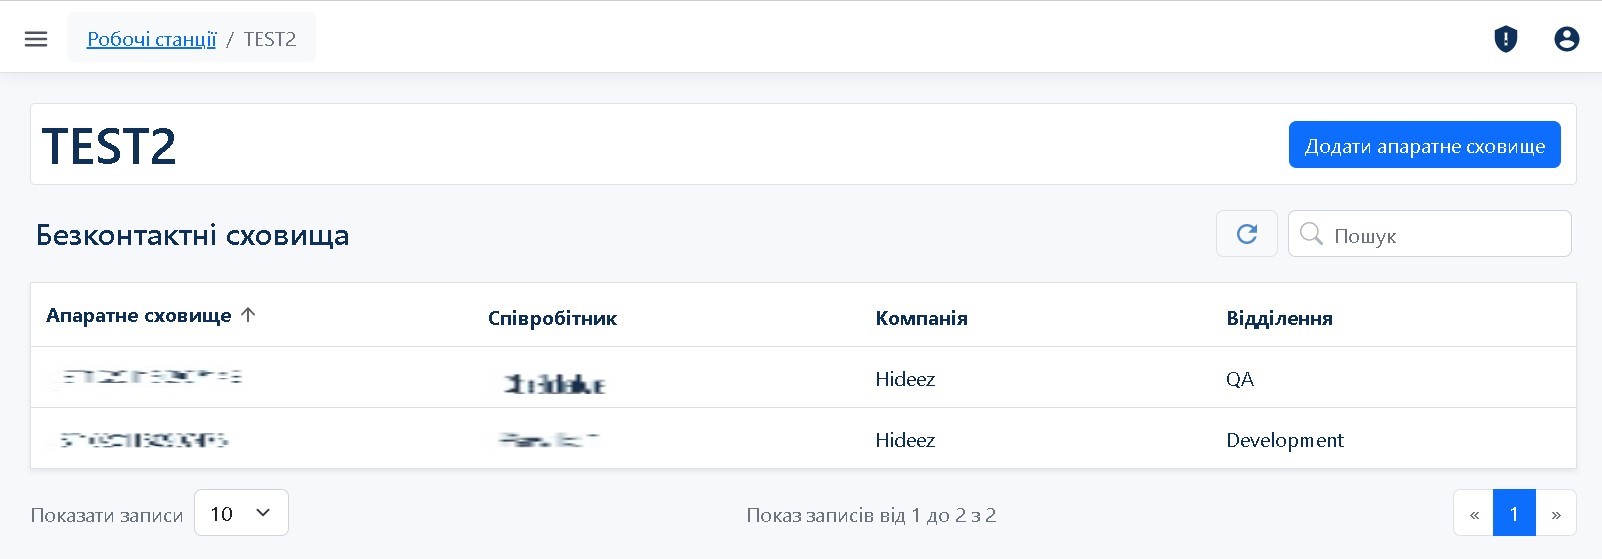Sort by the Компанія column header
The width and height of the screenshot is (1602, 559).
pos(921,318)
